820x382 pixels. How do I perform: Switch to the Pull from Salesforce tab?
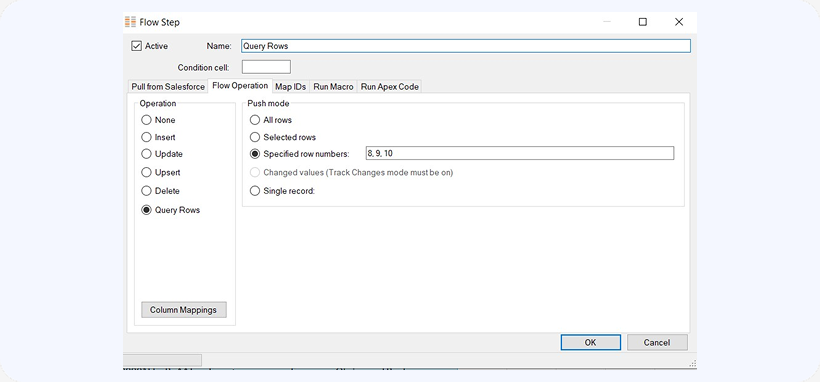tap(168, 87)
